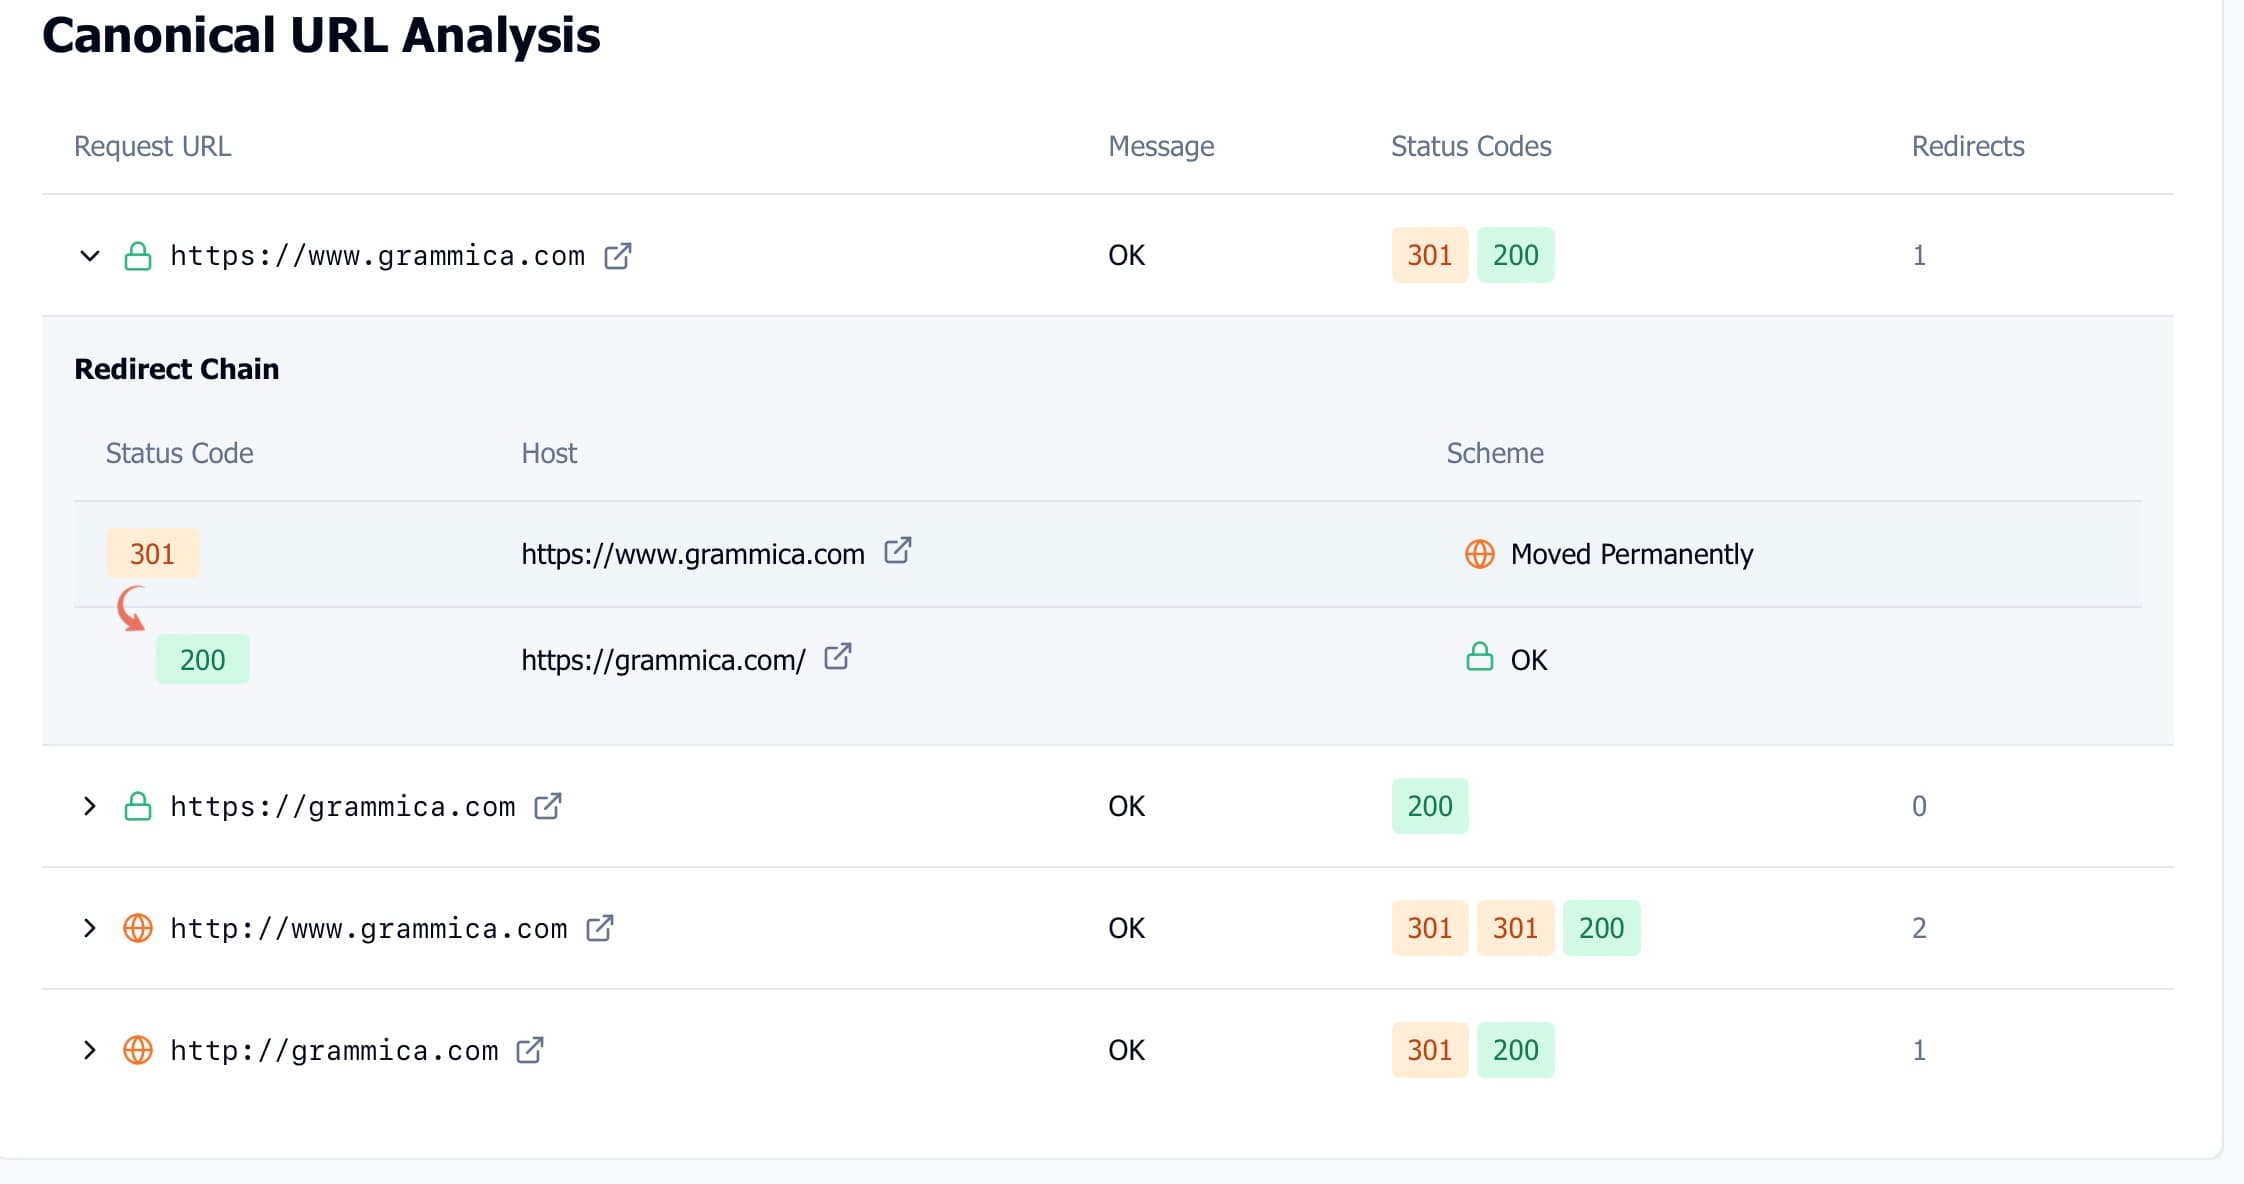Image resolution: width=2244 pixels, height=1184 pixels.
Task: Click green lock icon on https://www.grammica.com row
Action: pos(138,256)
